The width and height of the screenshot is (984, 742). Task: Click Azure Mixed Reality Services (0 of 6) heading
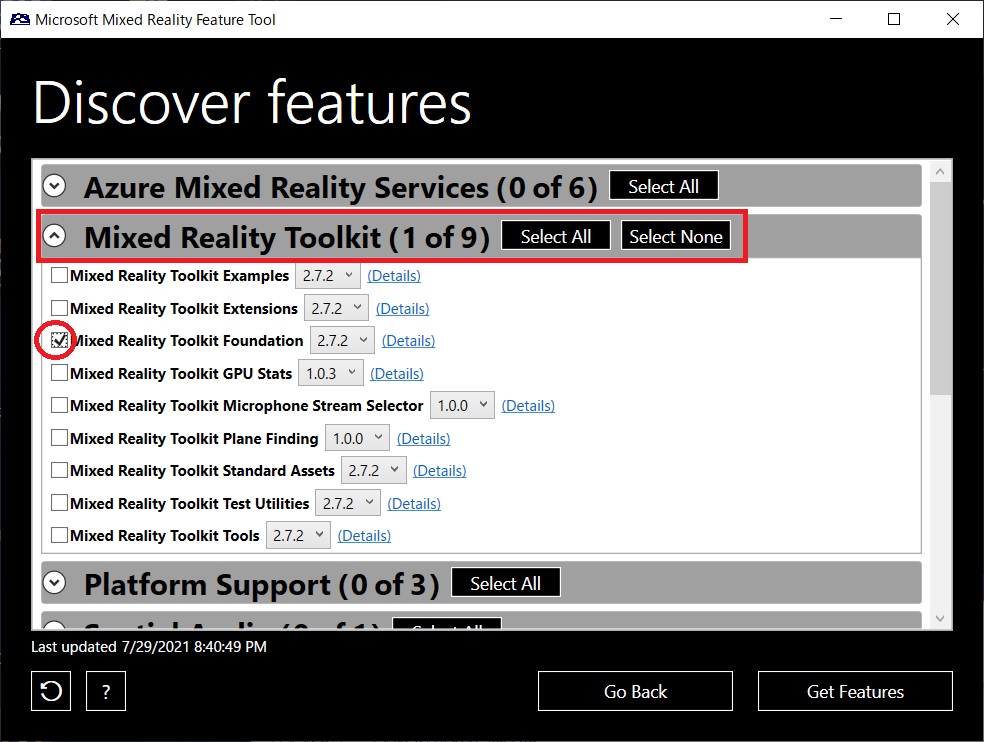(x=341, y=187)
